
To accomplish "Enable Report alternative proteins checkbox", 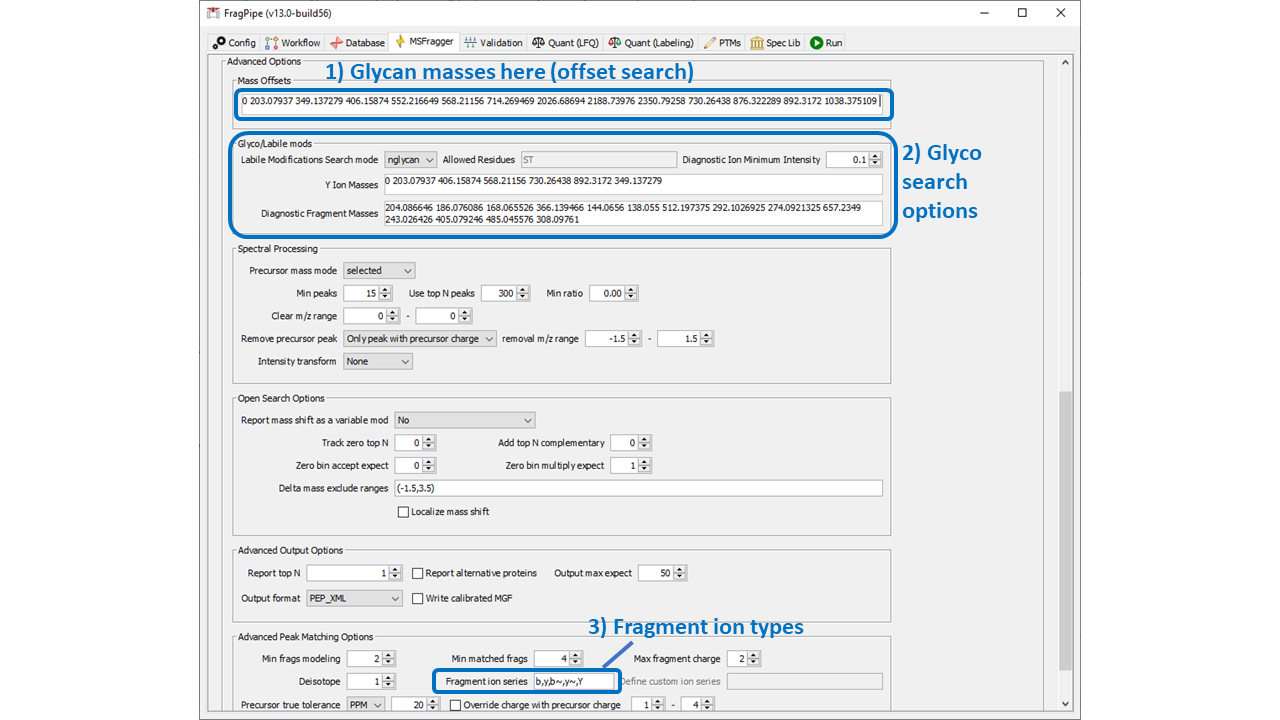I will pyautogui.click(x=418, y=573).
